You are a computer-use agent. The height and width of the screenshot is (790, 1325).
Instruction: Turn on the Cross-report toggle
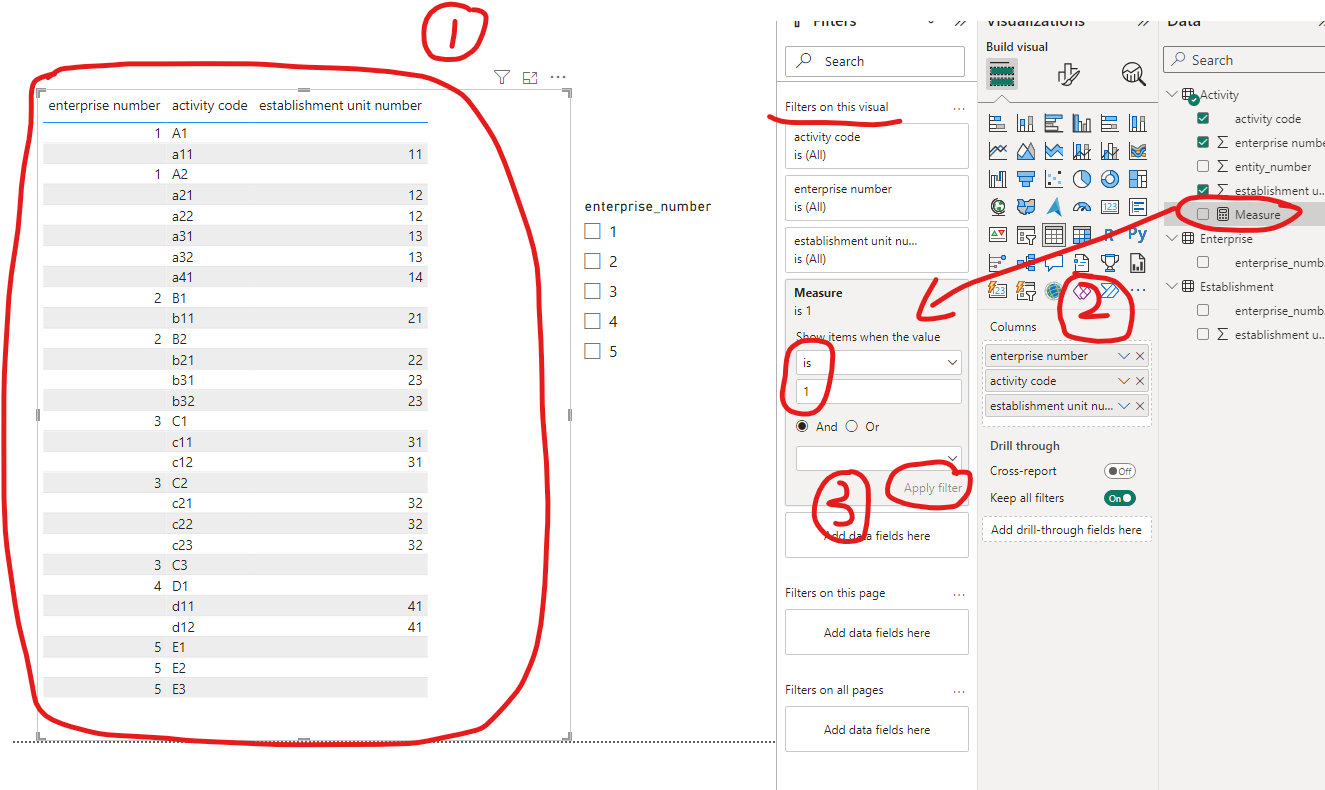coord(1119,471)
